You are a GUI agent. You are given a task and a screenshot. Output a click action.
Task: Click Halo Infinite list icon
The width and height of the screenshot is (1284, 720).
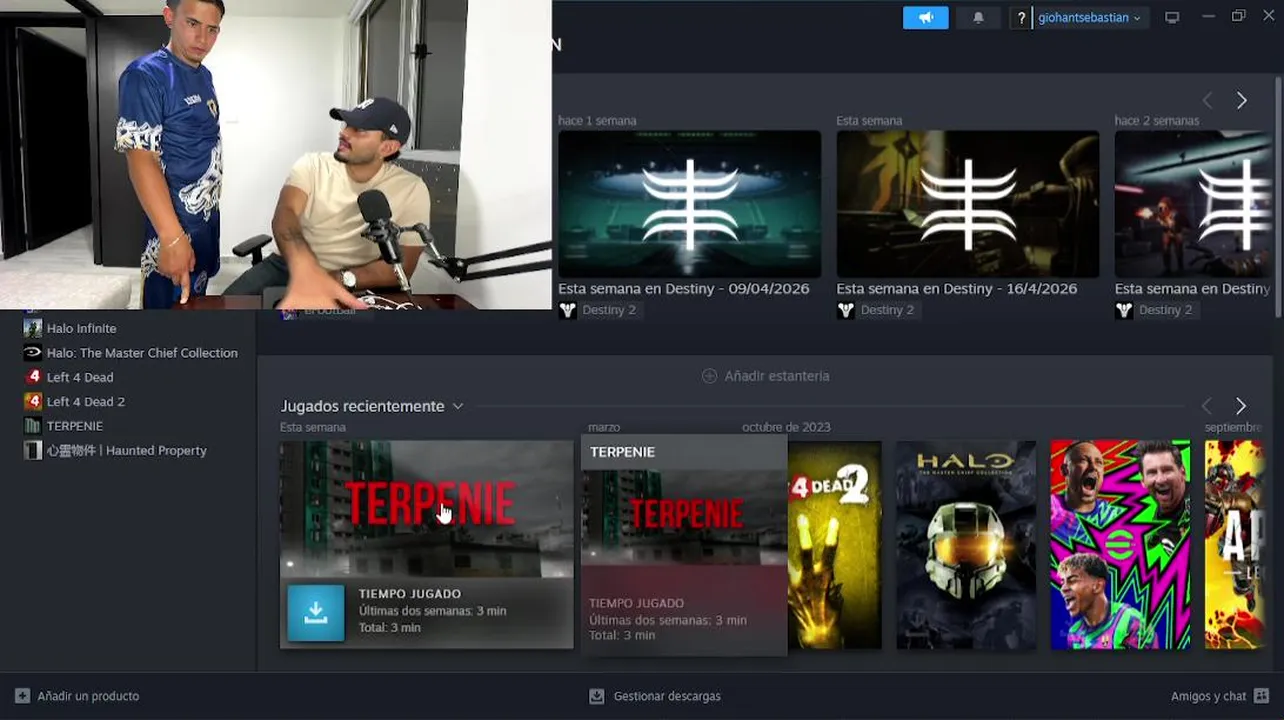pyautogui.click(x=33, y=328)
